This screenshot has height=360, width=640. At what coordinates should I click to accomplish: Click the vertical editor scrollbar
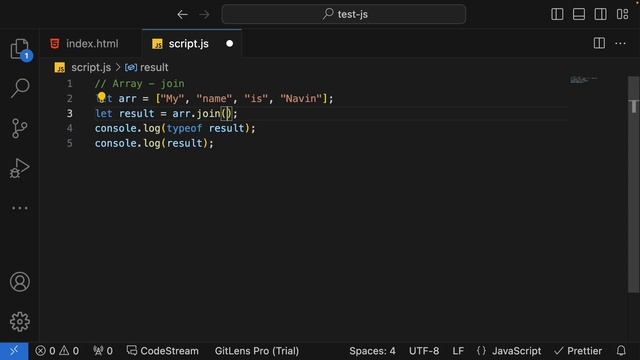point(633,184)
